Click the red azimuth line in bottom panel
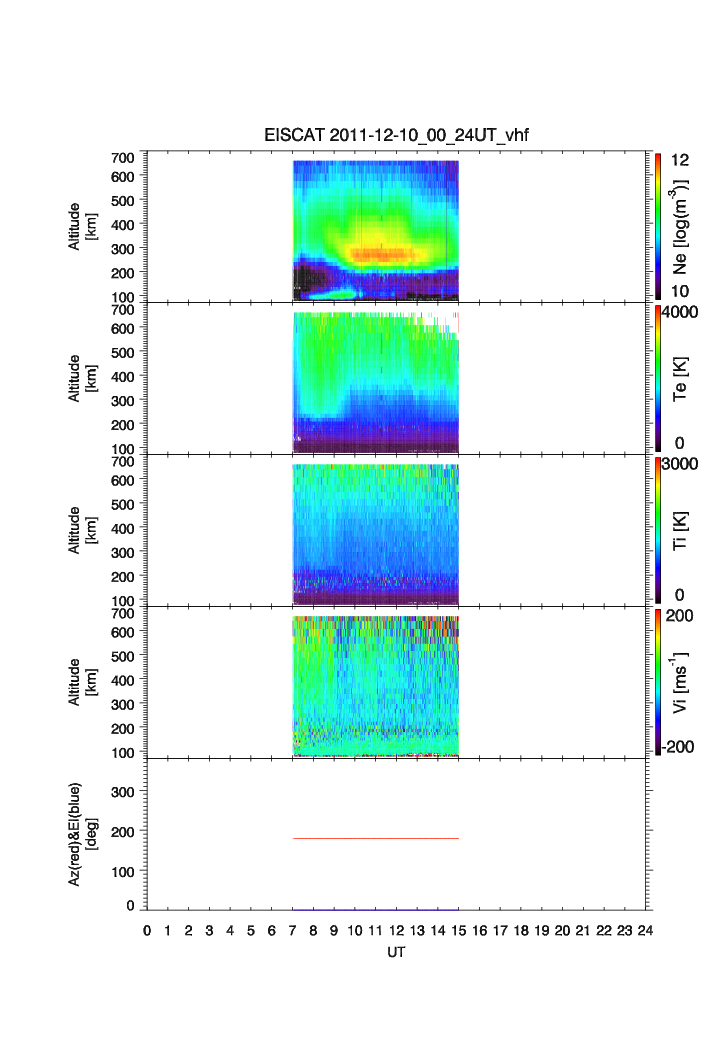Image resolution: width=708 pixels, height=1062 pixels. click(x=376, y=838)
